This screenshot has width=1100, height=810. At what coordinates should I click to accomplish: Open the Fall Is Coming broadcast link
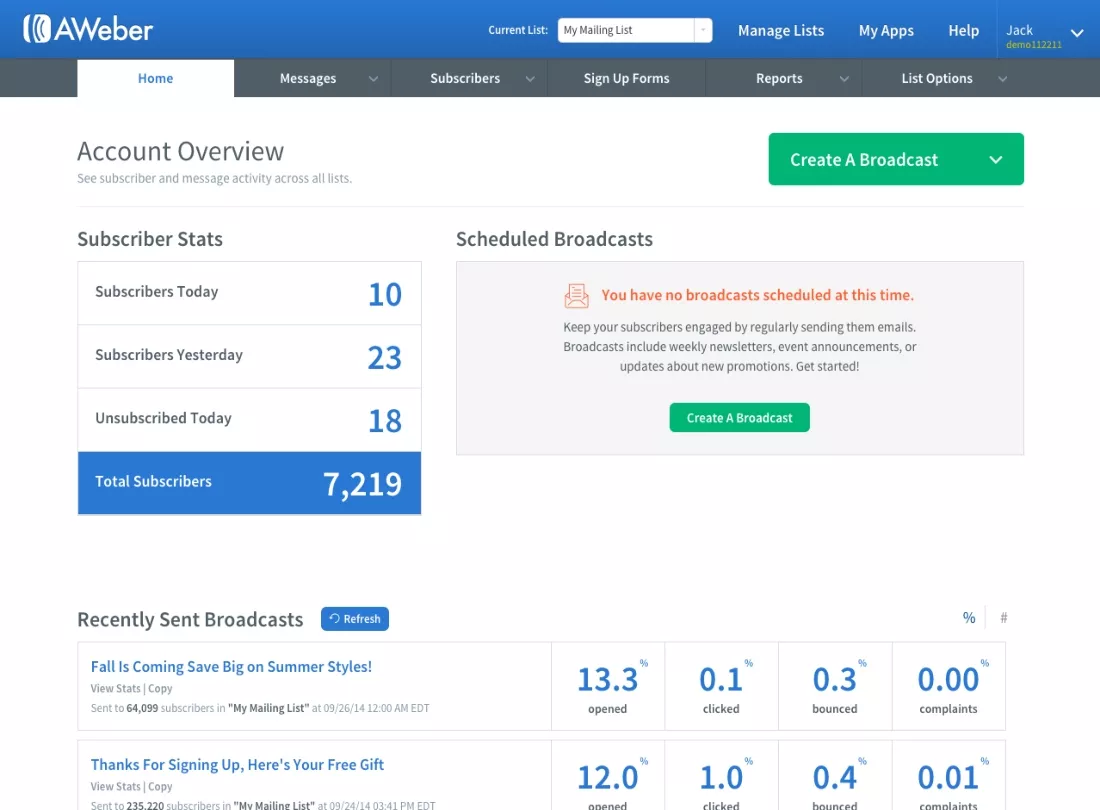click(232, 666)
